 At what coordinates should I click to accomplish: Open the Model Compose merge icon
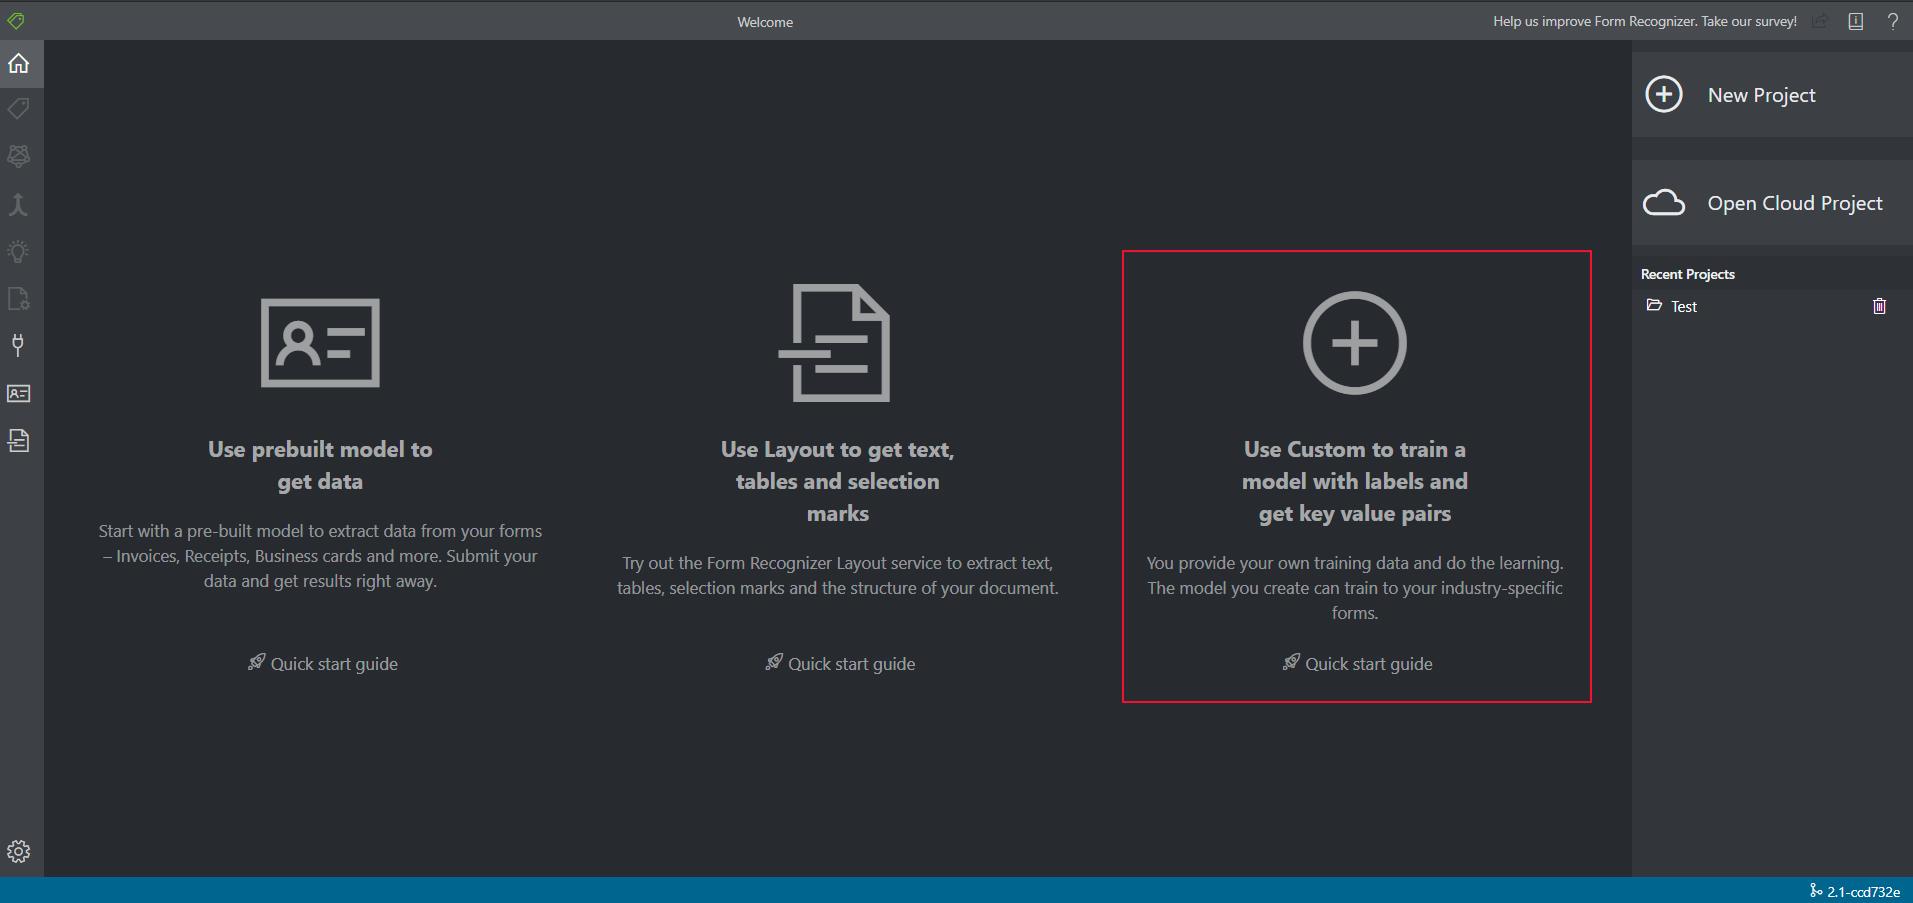(x=19, y=204)
